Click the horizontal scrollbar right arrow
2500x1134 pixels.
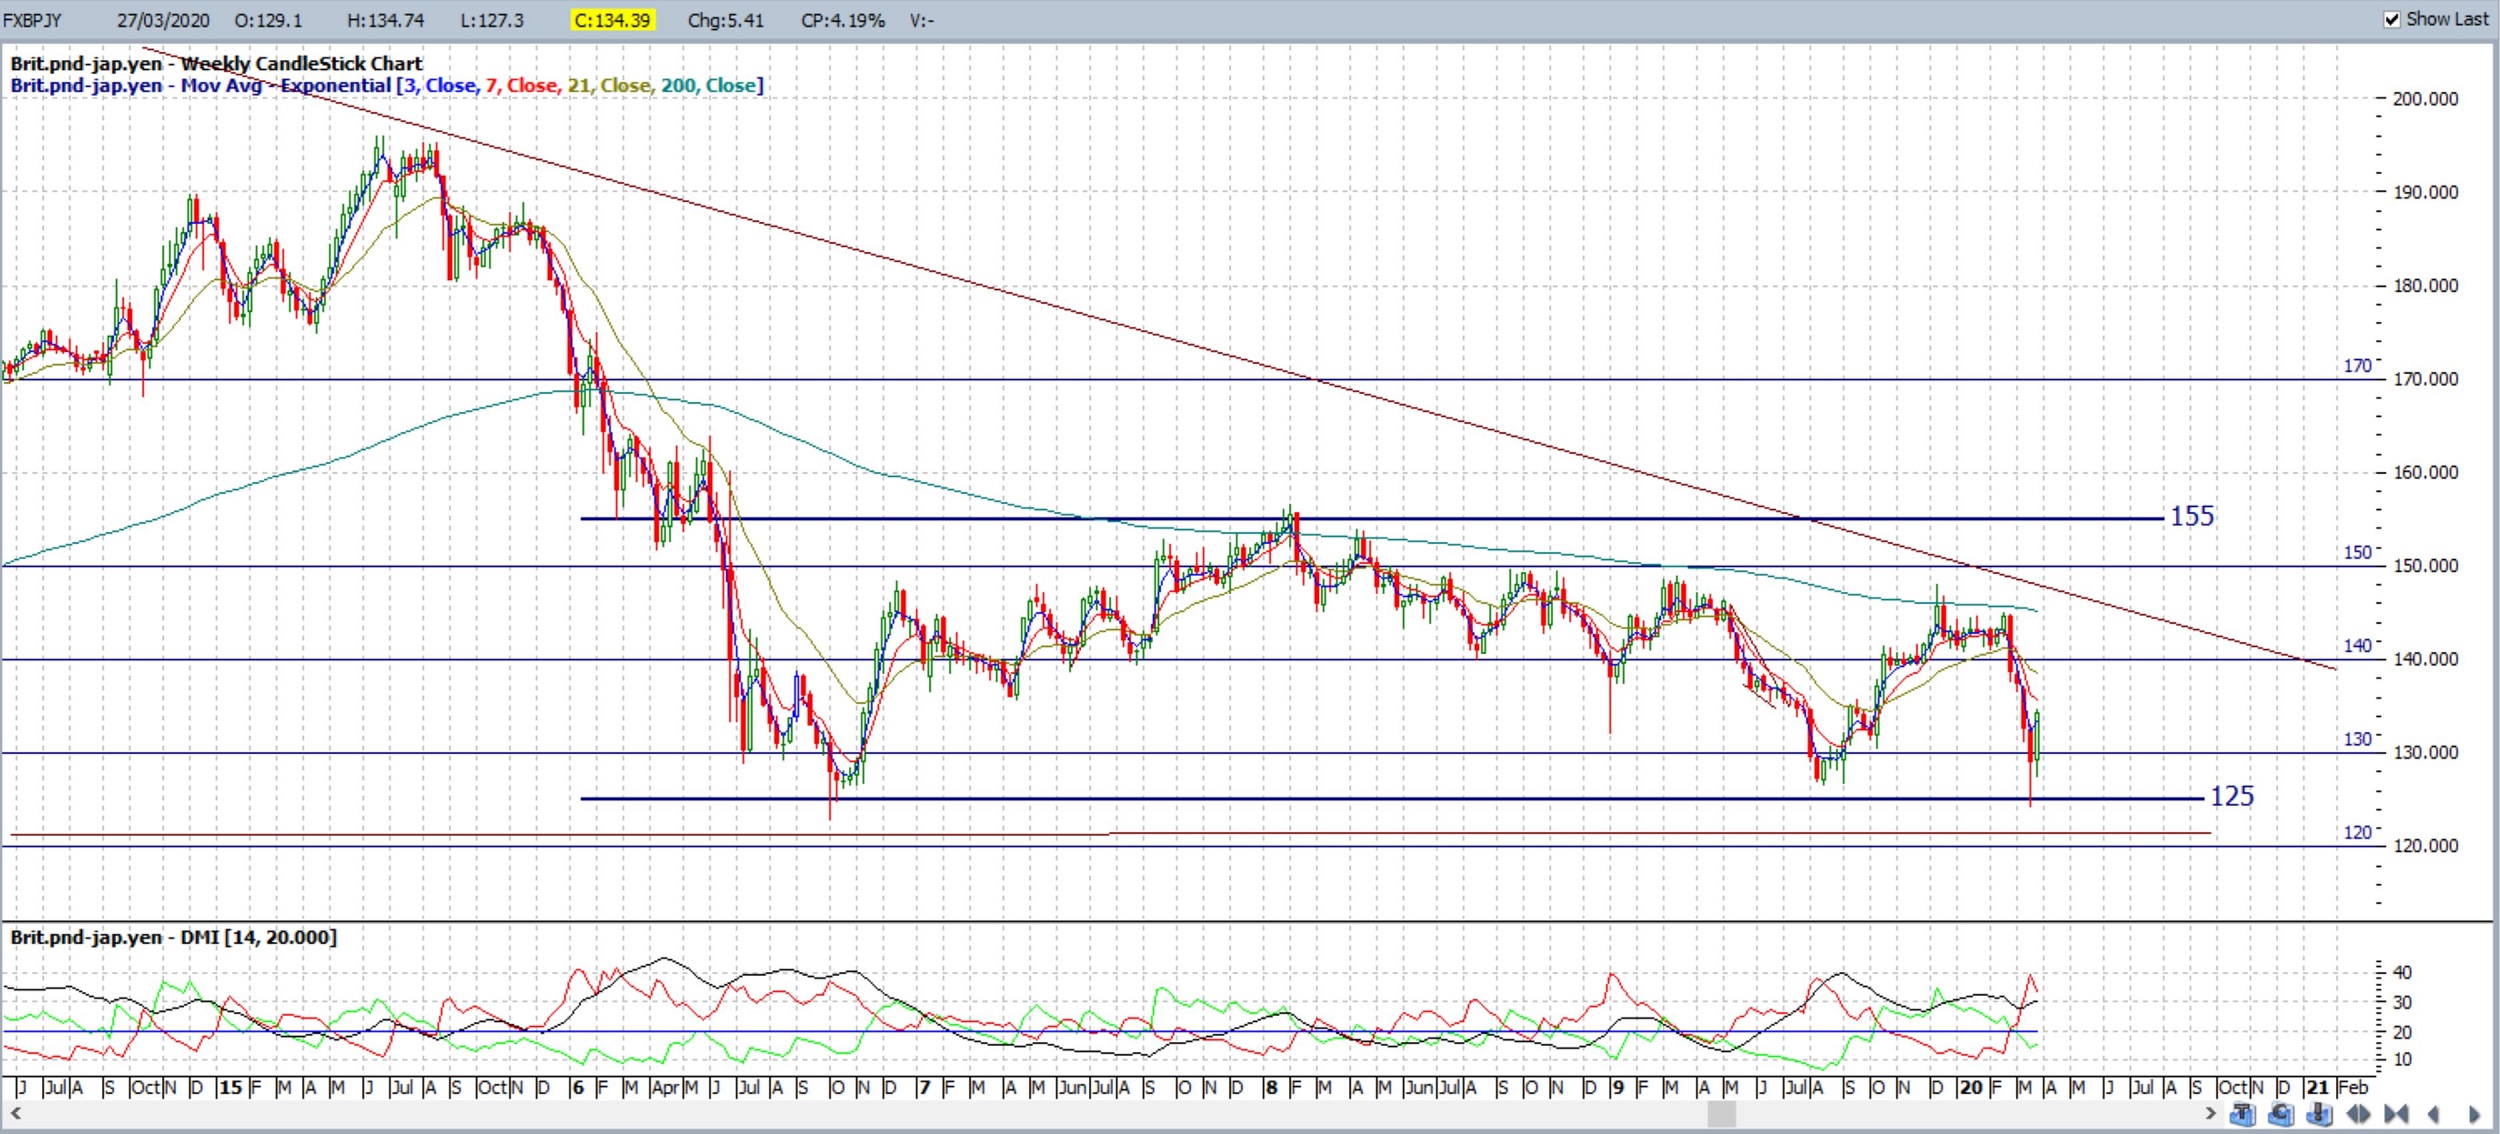(x=2211, y=1114)
